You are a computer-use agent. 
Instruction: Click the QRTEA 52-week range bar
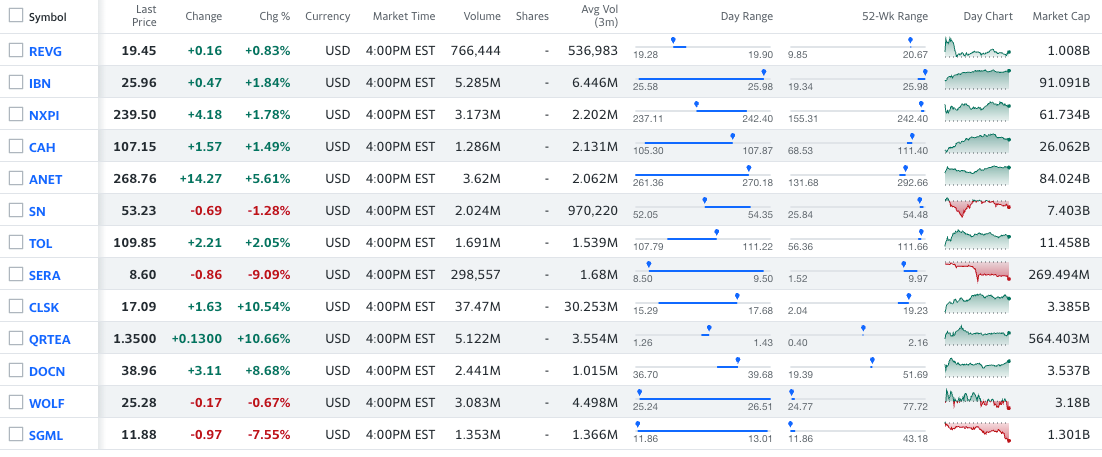click(x=858, y=334)
